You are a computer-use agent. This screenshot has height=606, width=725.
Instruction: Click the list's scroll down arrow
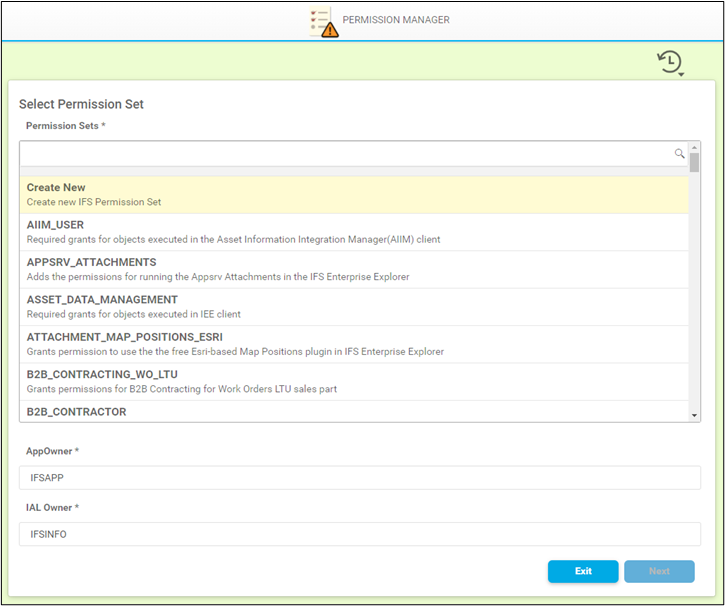point(694,415)
